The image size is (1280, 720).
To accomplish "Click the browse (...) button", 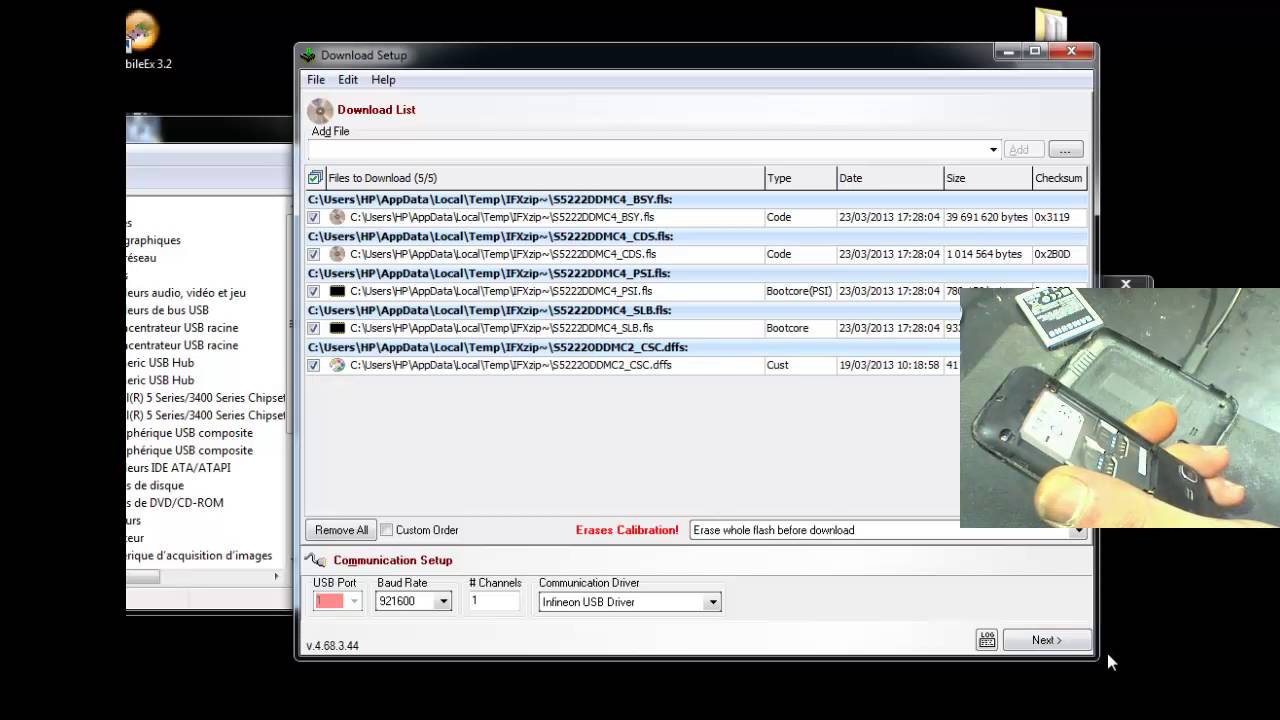I will (x=1065, y=150).
